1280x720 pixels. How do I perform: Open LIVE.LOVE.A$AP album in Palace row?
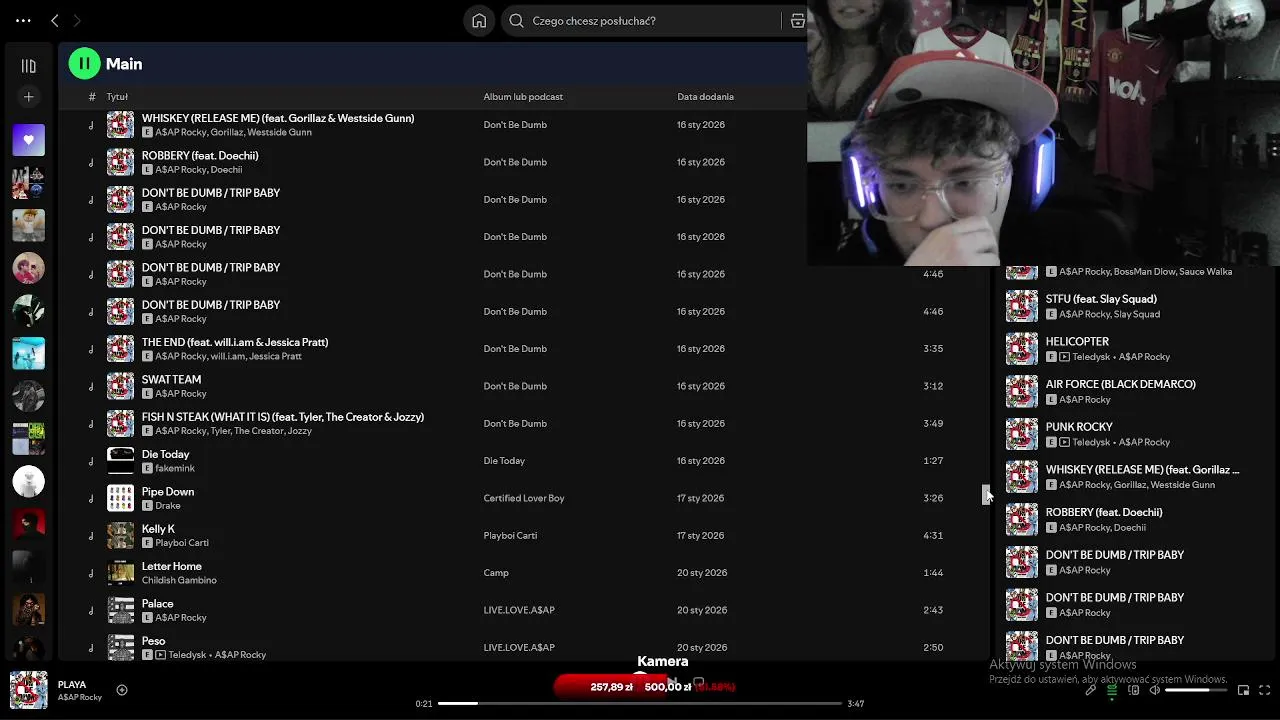pyautogui.click(x=519, y=610)
